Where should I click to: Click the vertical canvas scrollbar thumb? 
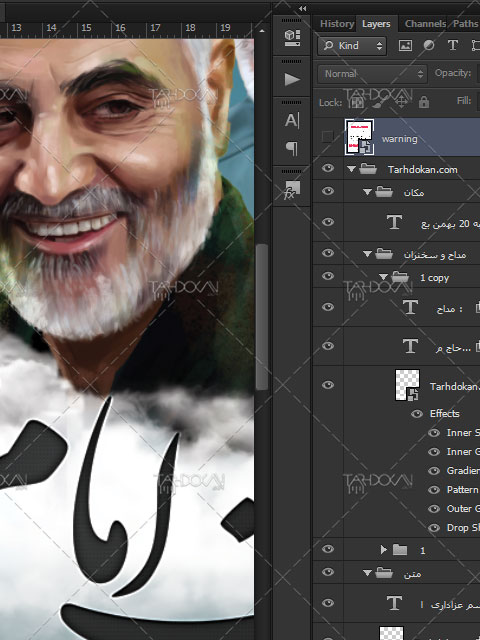click(x=262, y=317)
